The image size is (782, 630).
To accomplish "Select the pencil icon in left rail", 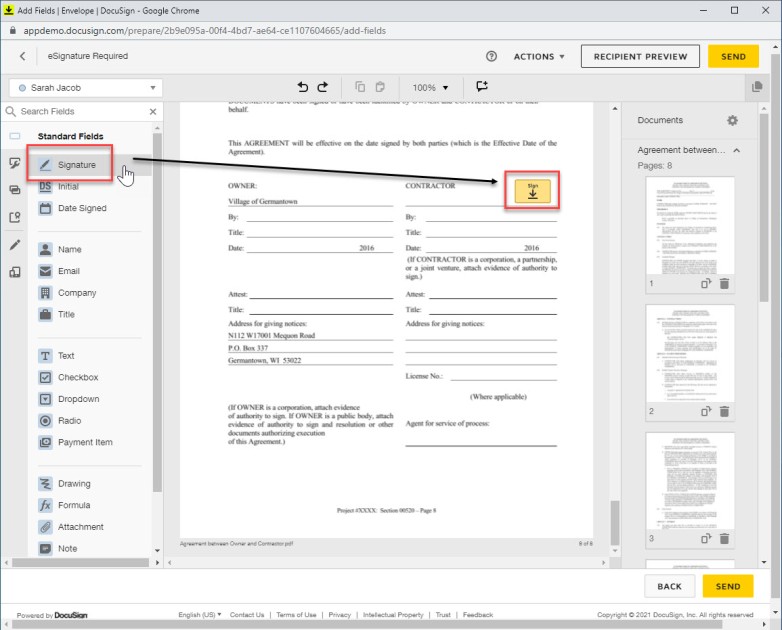I will (15, 244).
